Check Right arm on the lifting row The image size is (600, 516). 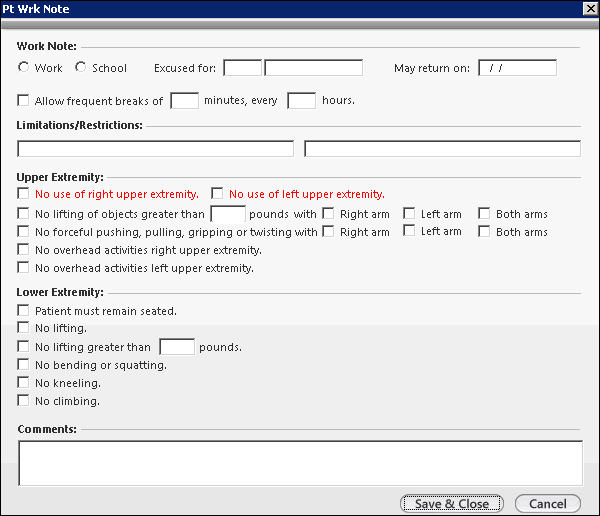[x=328, y=213]
